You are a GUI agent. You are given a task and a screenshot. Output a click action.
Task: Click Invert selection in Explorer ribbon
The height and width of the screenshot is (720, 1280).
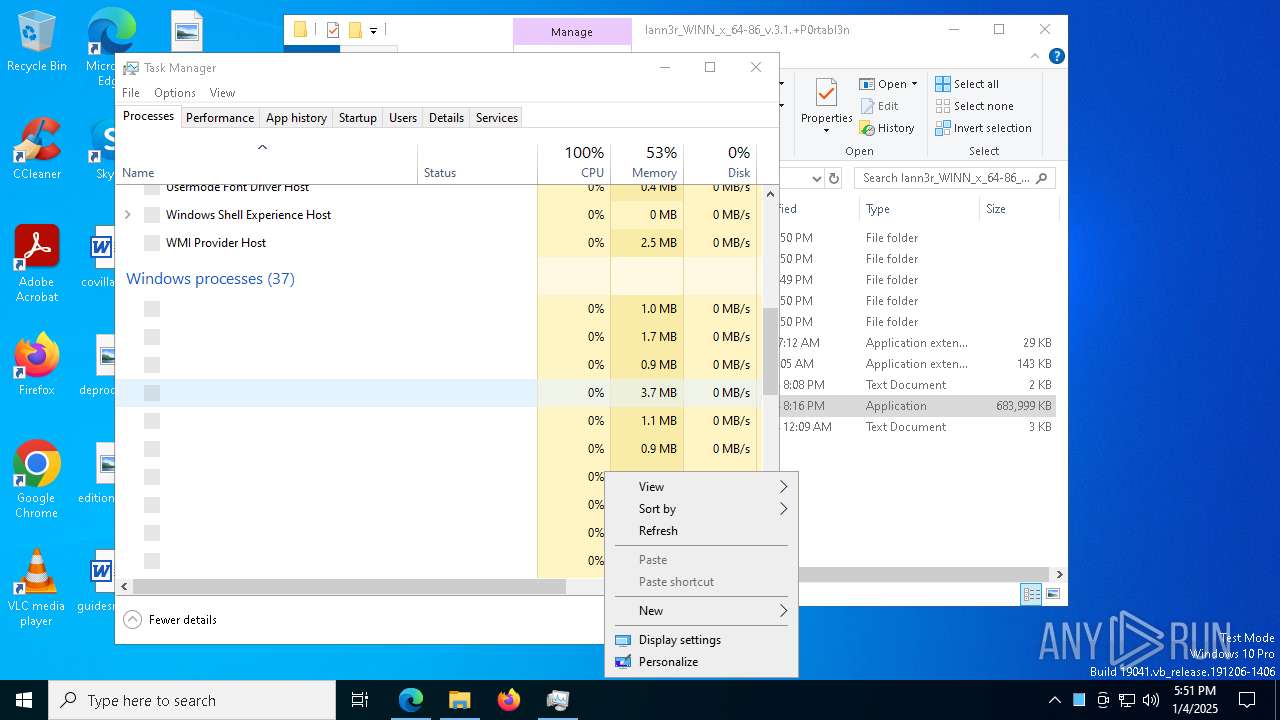(x=984, y=128)
